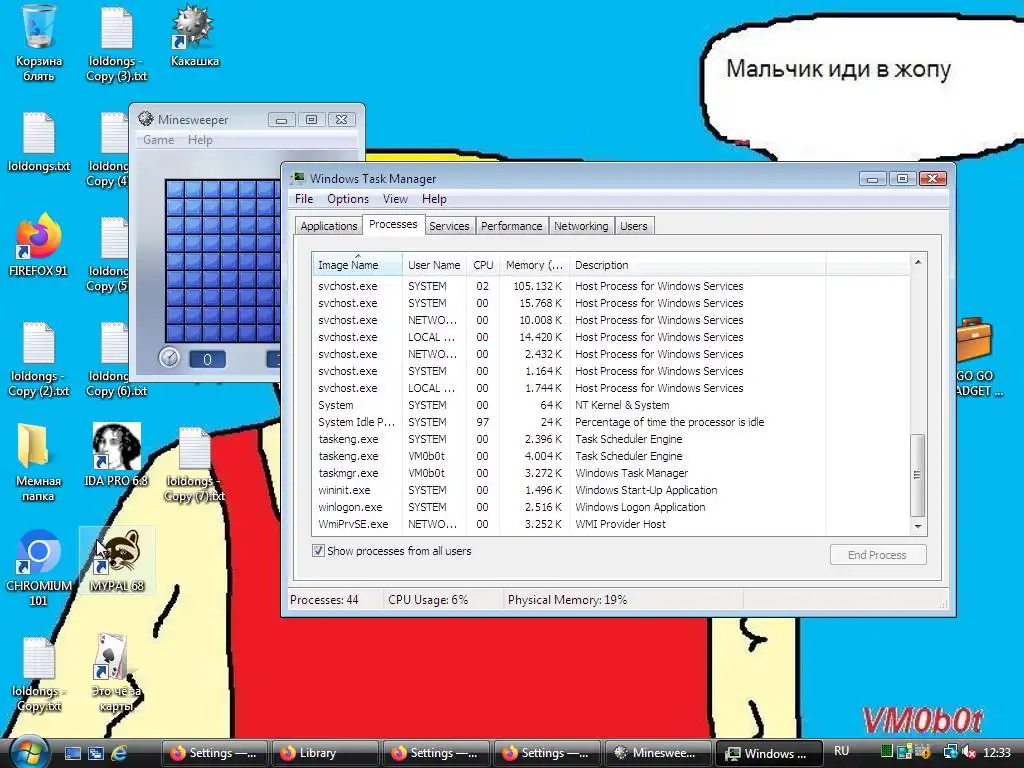Open the Task Manager Help menu
Viewport: 1024px width, 768px height.
(x=434, y=199)
